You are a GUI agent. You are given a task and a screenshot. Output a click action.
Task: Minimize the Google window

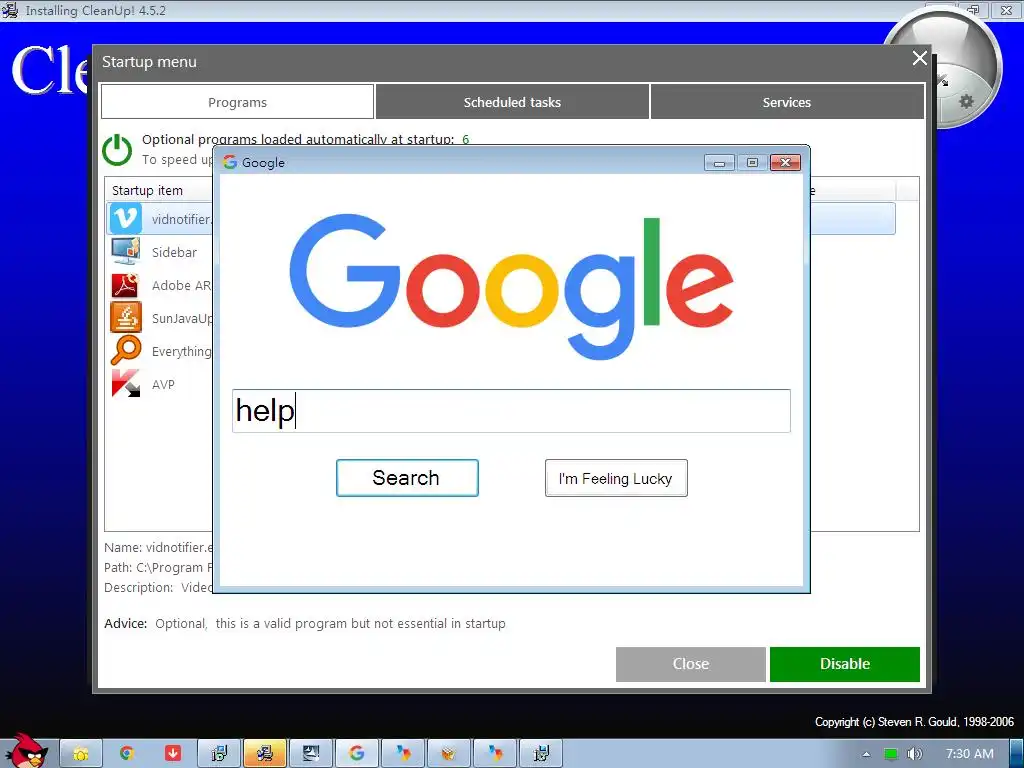[x=719, y=162]
